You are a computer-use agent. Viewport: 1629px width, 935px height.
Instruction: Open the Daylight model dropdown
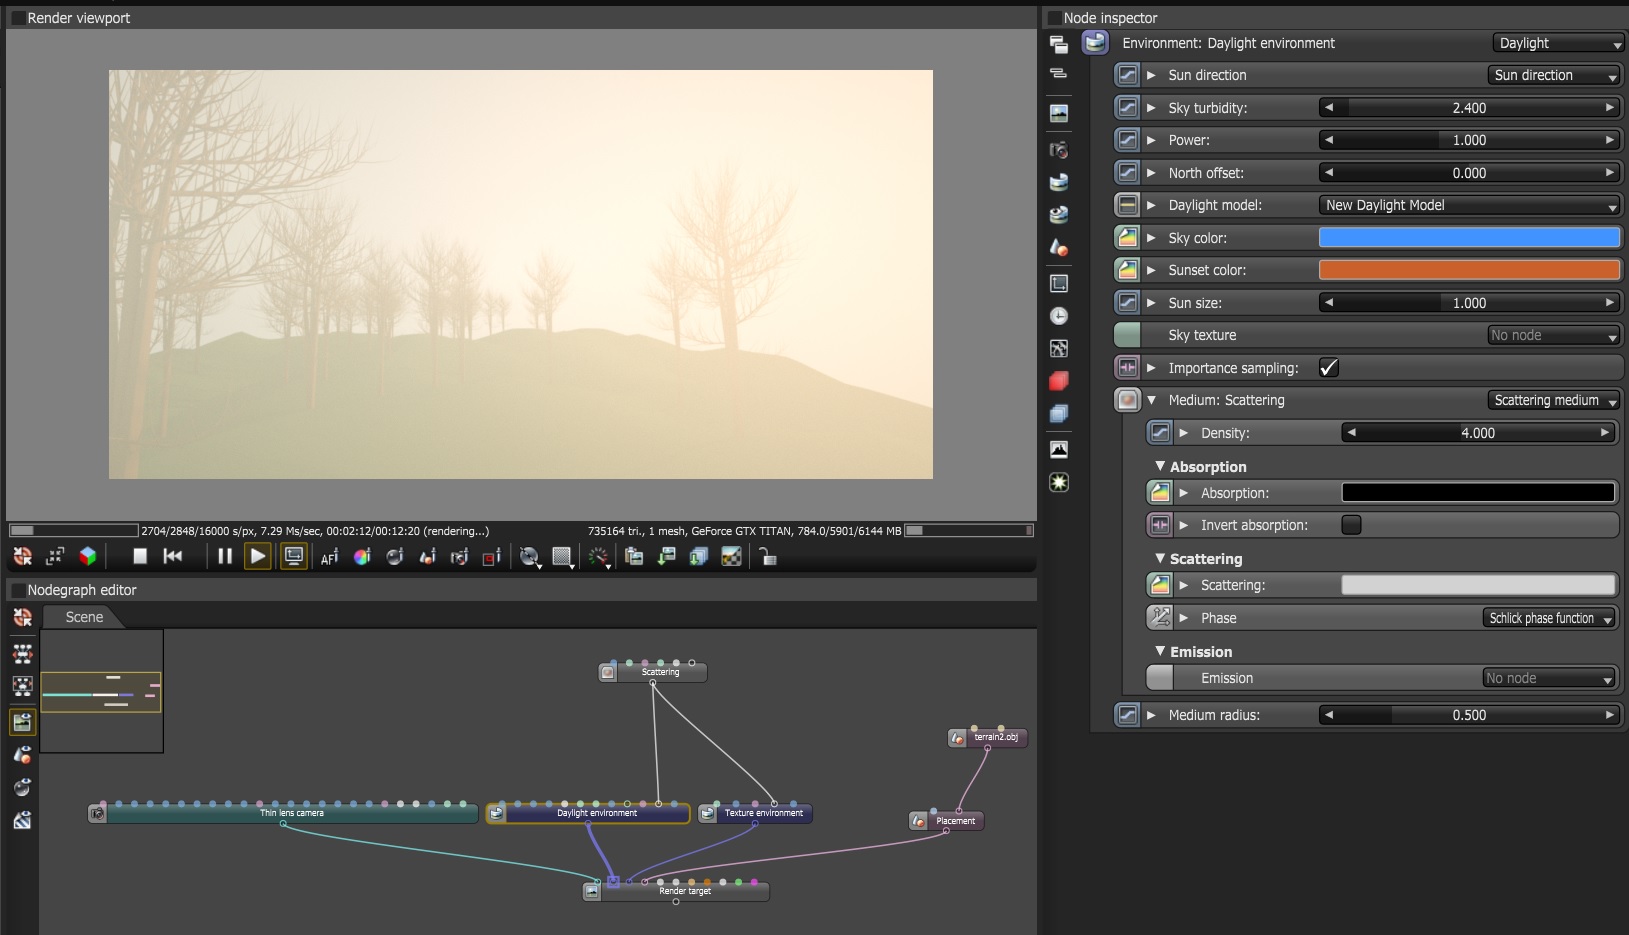click(1469, 205)
